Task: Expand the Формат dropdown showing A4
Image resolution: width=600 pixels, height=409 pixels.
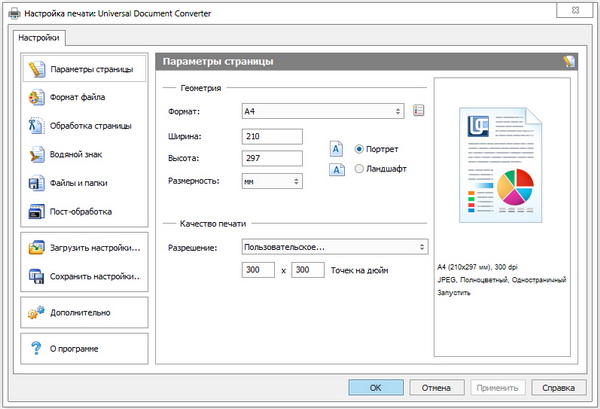Action: tap(322, 110)
